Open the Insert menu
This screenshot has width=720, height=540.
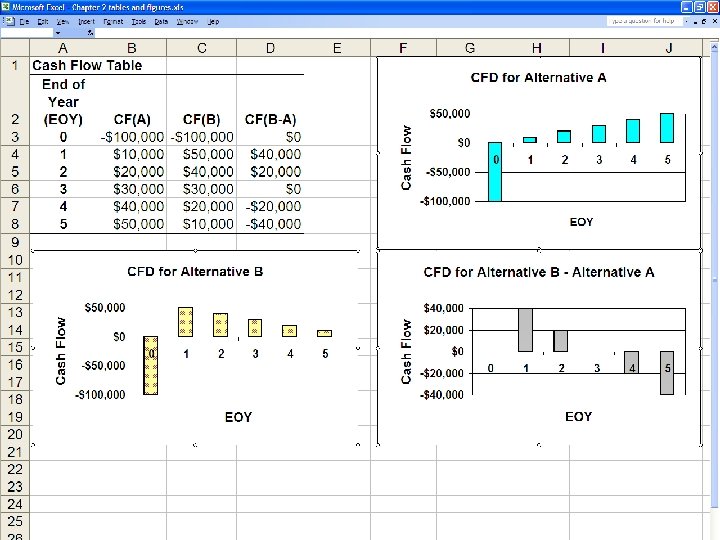(x=86, y=22)
